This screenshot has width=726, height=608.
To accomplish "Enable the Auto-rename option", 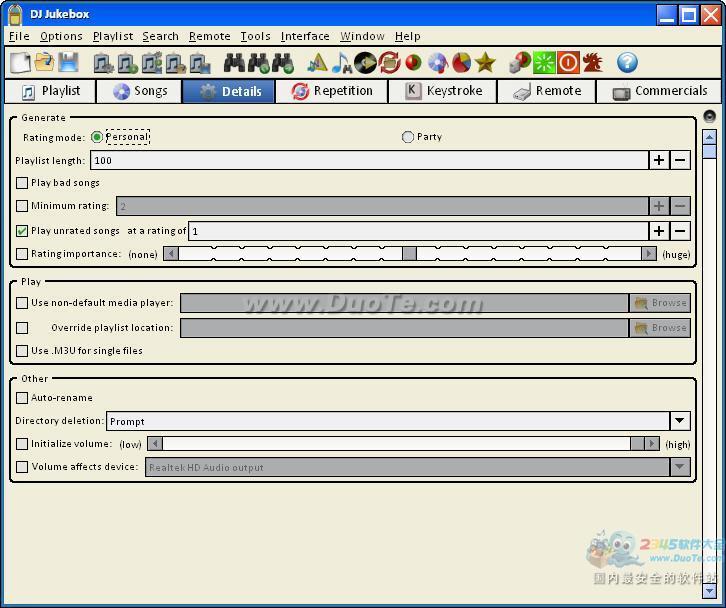I will (22, 398).
